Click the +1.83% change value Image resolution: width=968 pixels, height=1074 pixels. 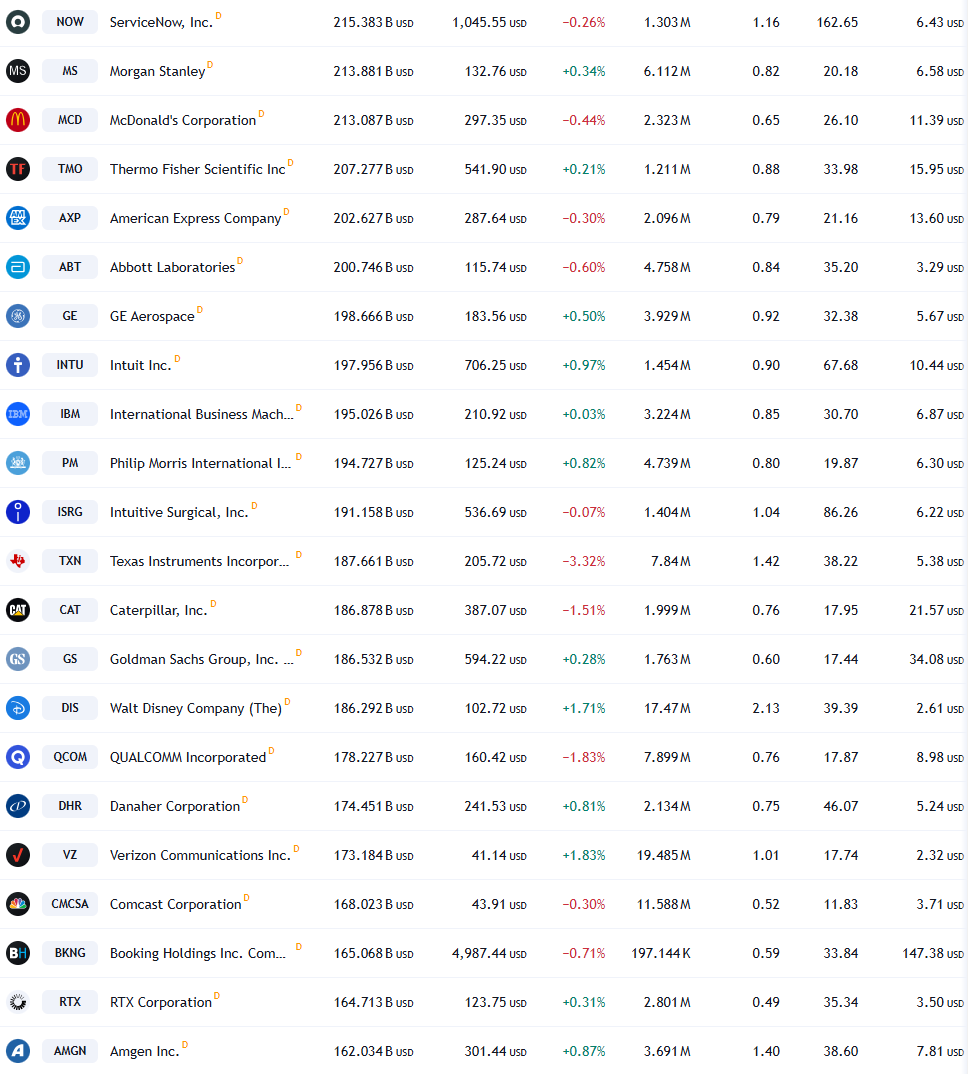(584, 855)
